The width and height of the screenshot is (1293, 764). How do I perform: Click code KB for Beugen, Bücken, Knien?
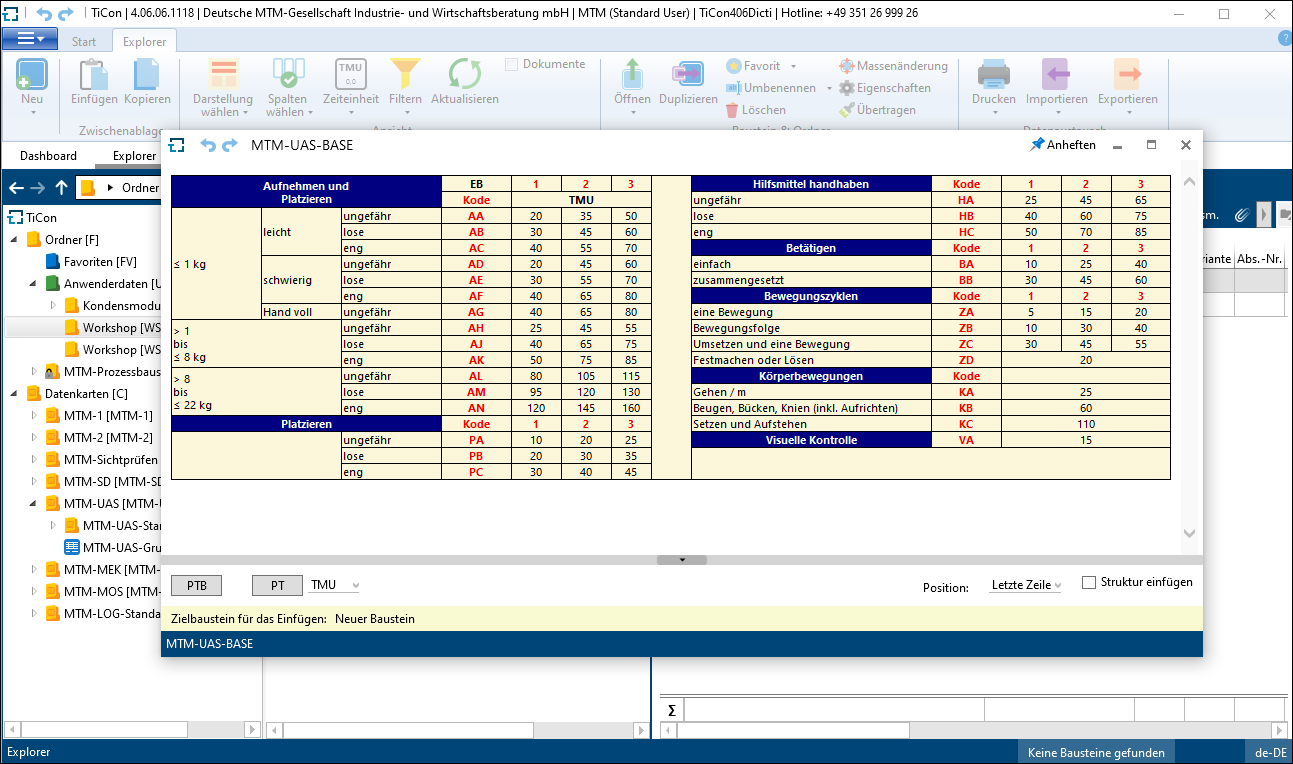click(x=966, y=408)
